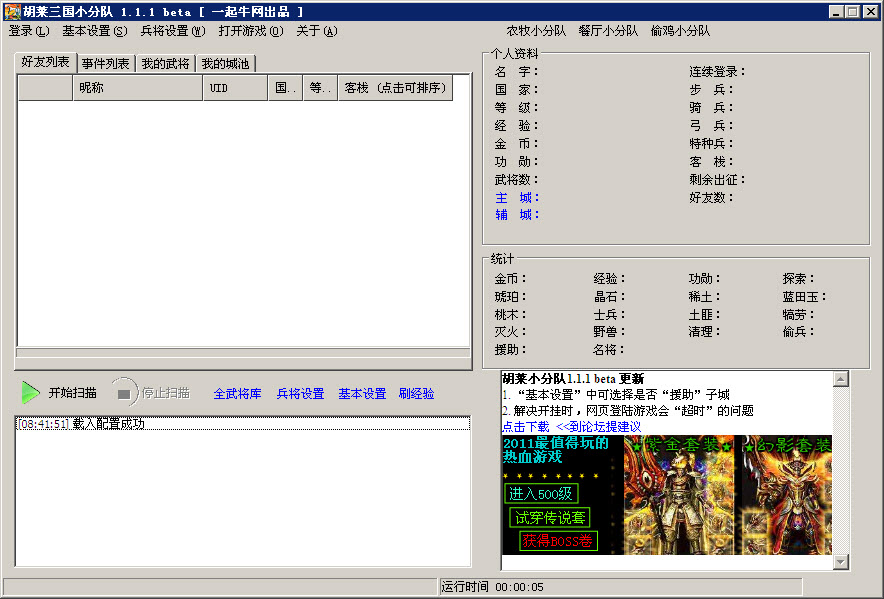
Task: Open the 登录 menu
Action: (x=28, y=31)
